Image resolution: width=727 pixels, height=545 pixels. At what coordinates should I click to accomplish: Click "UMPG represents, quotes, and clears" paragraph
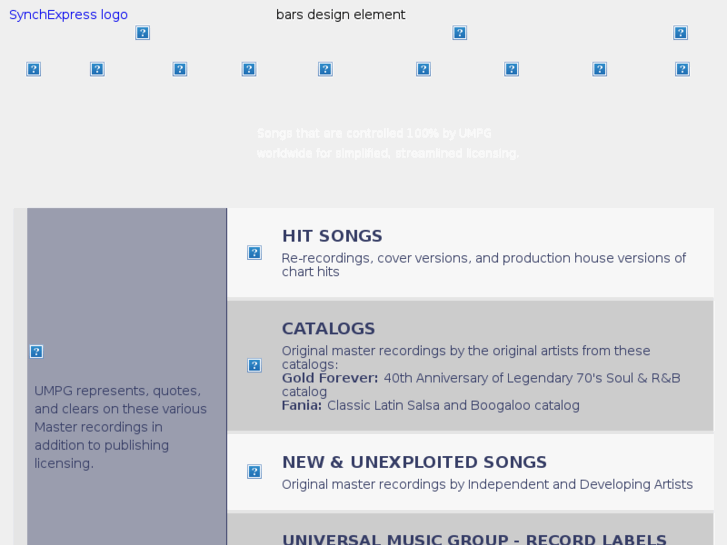tap(121, 427)
